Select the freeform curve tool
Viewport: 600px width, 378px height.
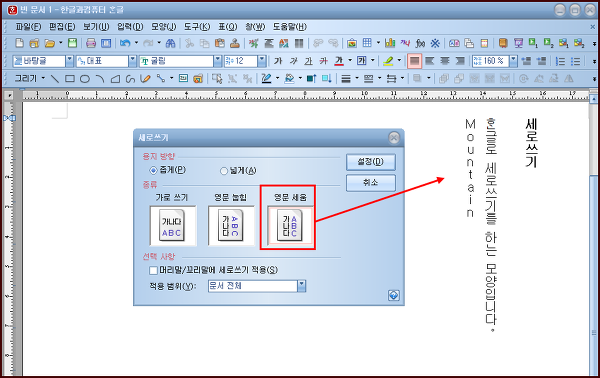click(x=130, y=79)
